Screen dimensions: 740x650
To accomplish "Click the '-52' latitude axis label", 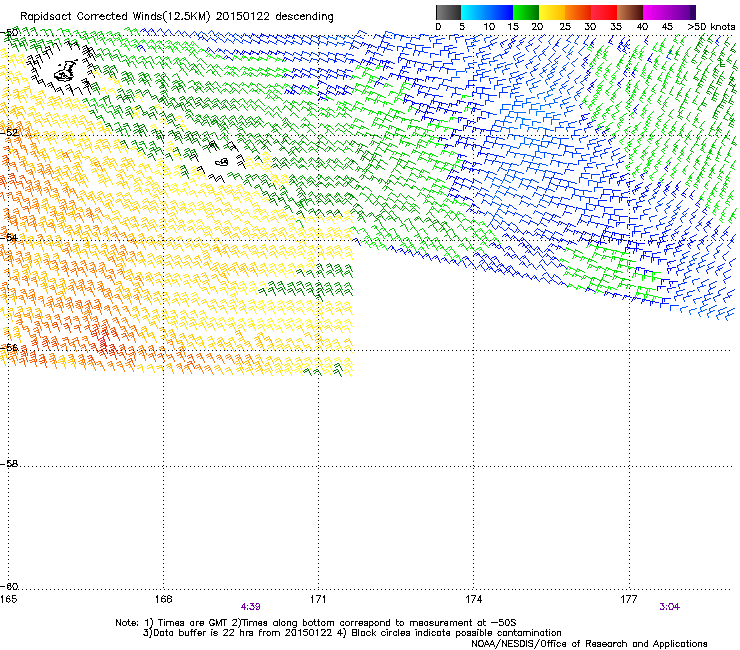I will click(9, 133).
